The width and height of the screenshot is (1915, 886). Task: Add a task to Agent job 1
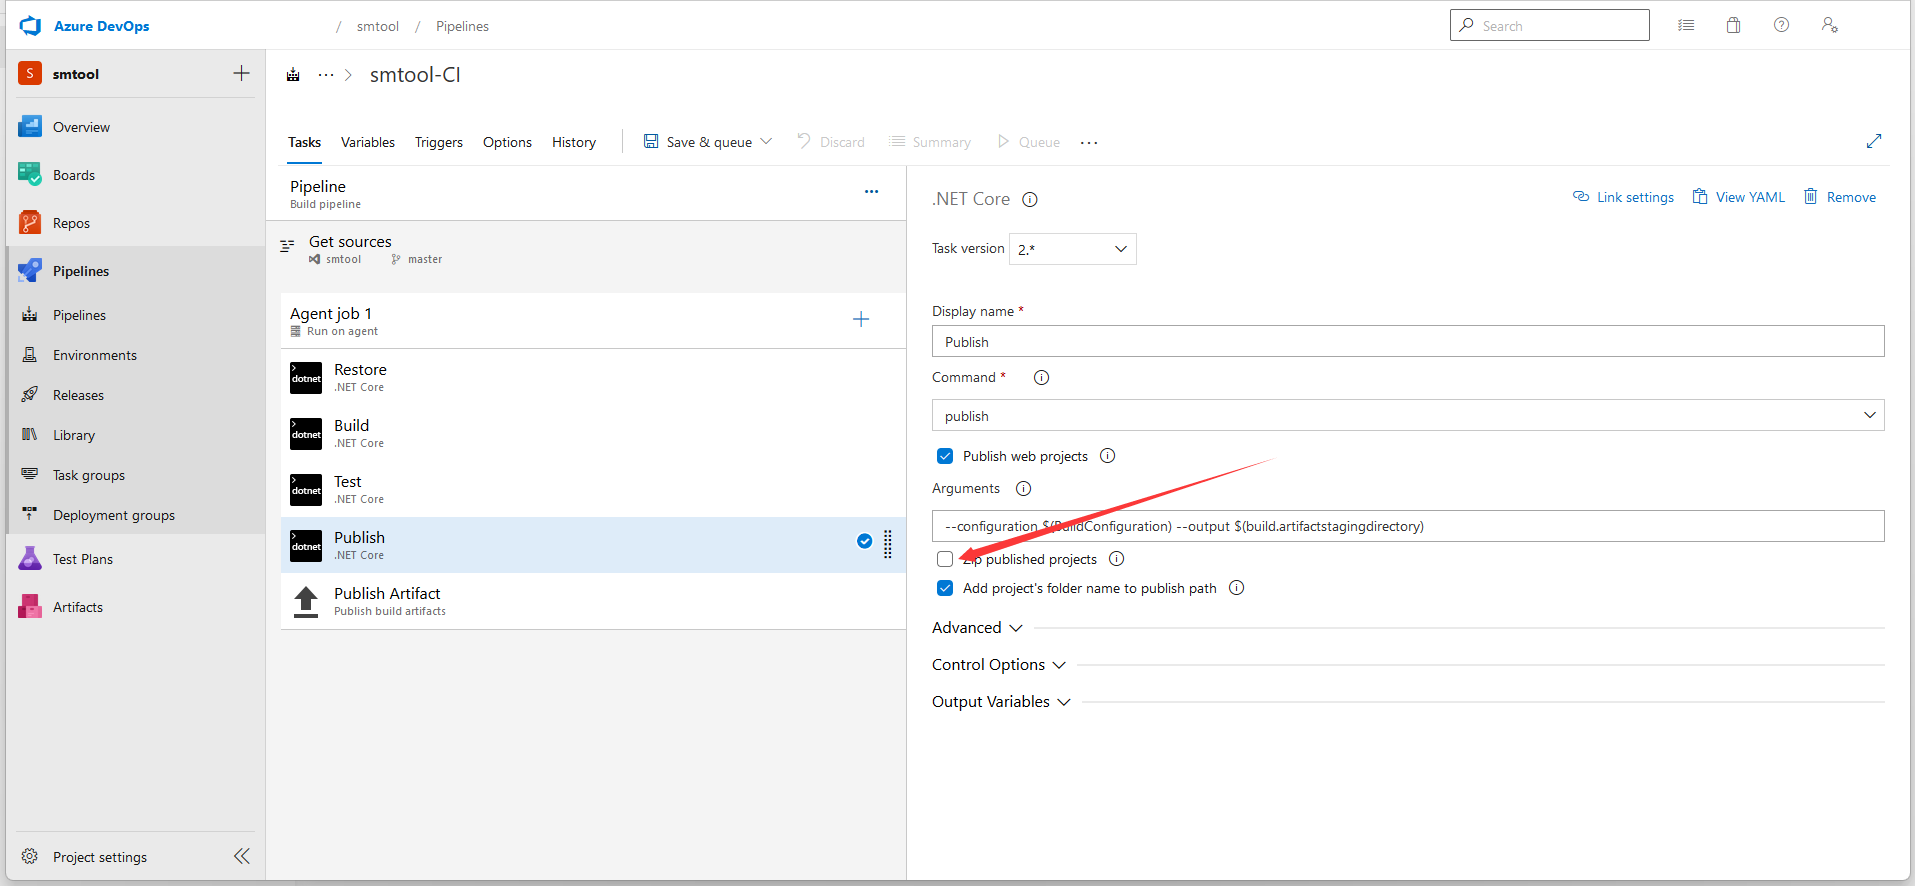[x=860, y=319]
